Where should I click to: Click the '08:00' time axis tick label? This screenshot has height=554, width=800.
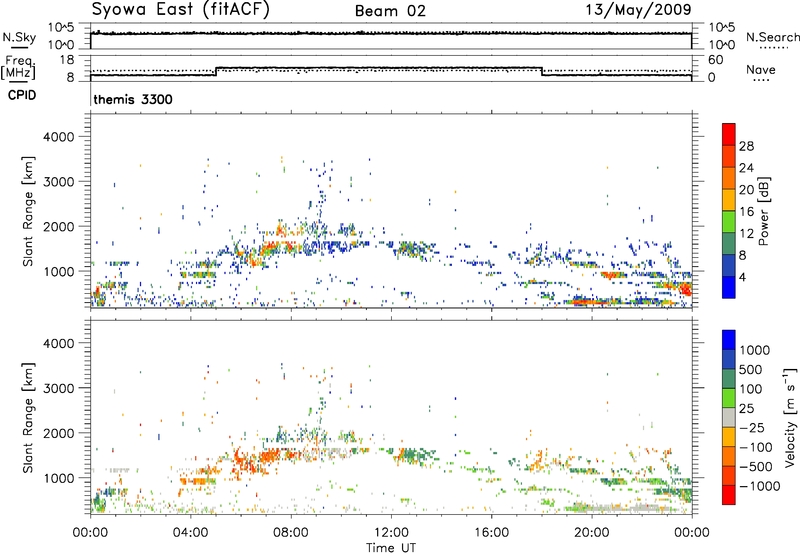(291, 533)
